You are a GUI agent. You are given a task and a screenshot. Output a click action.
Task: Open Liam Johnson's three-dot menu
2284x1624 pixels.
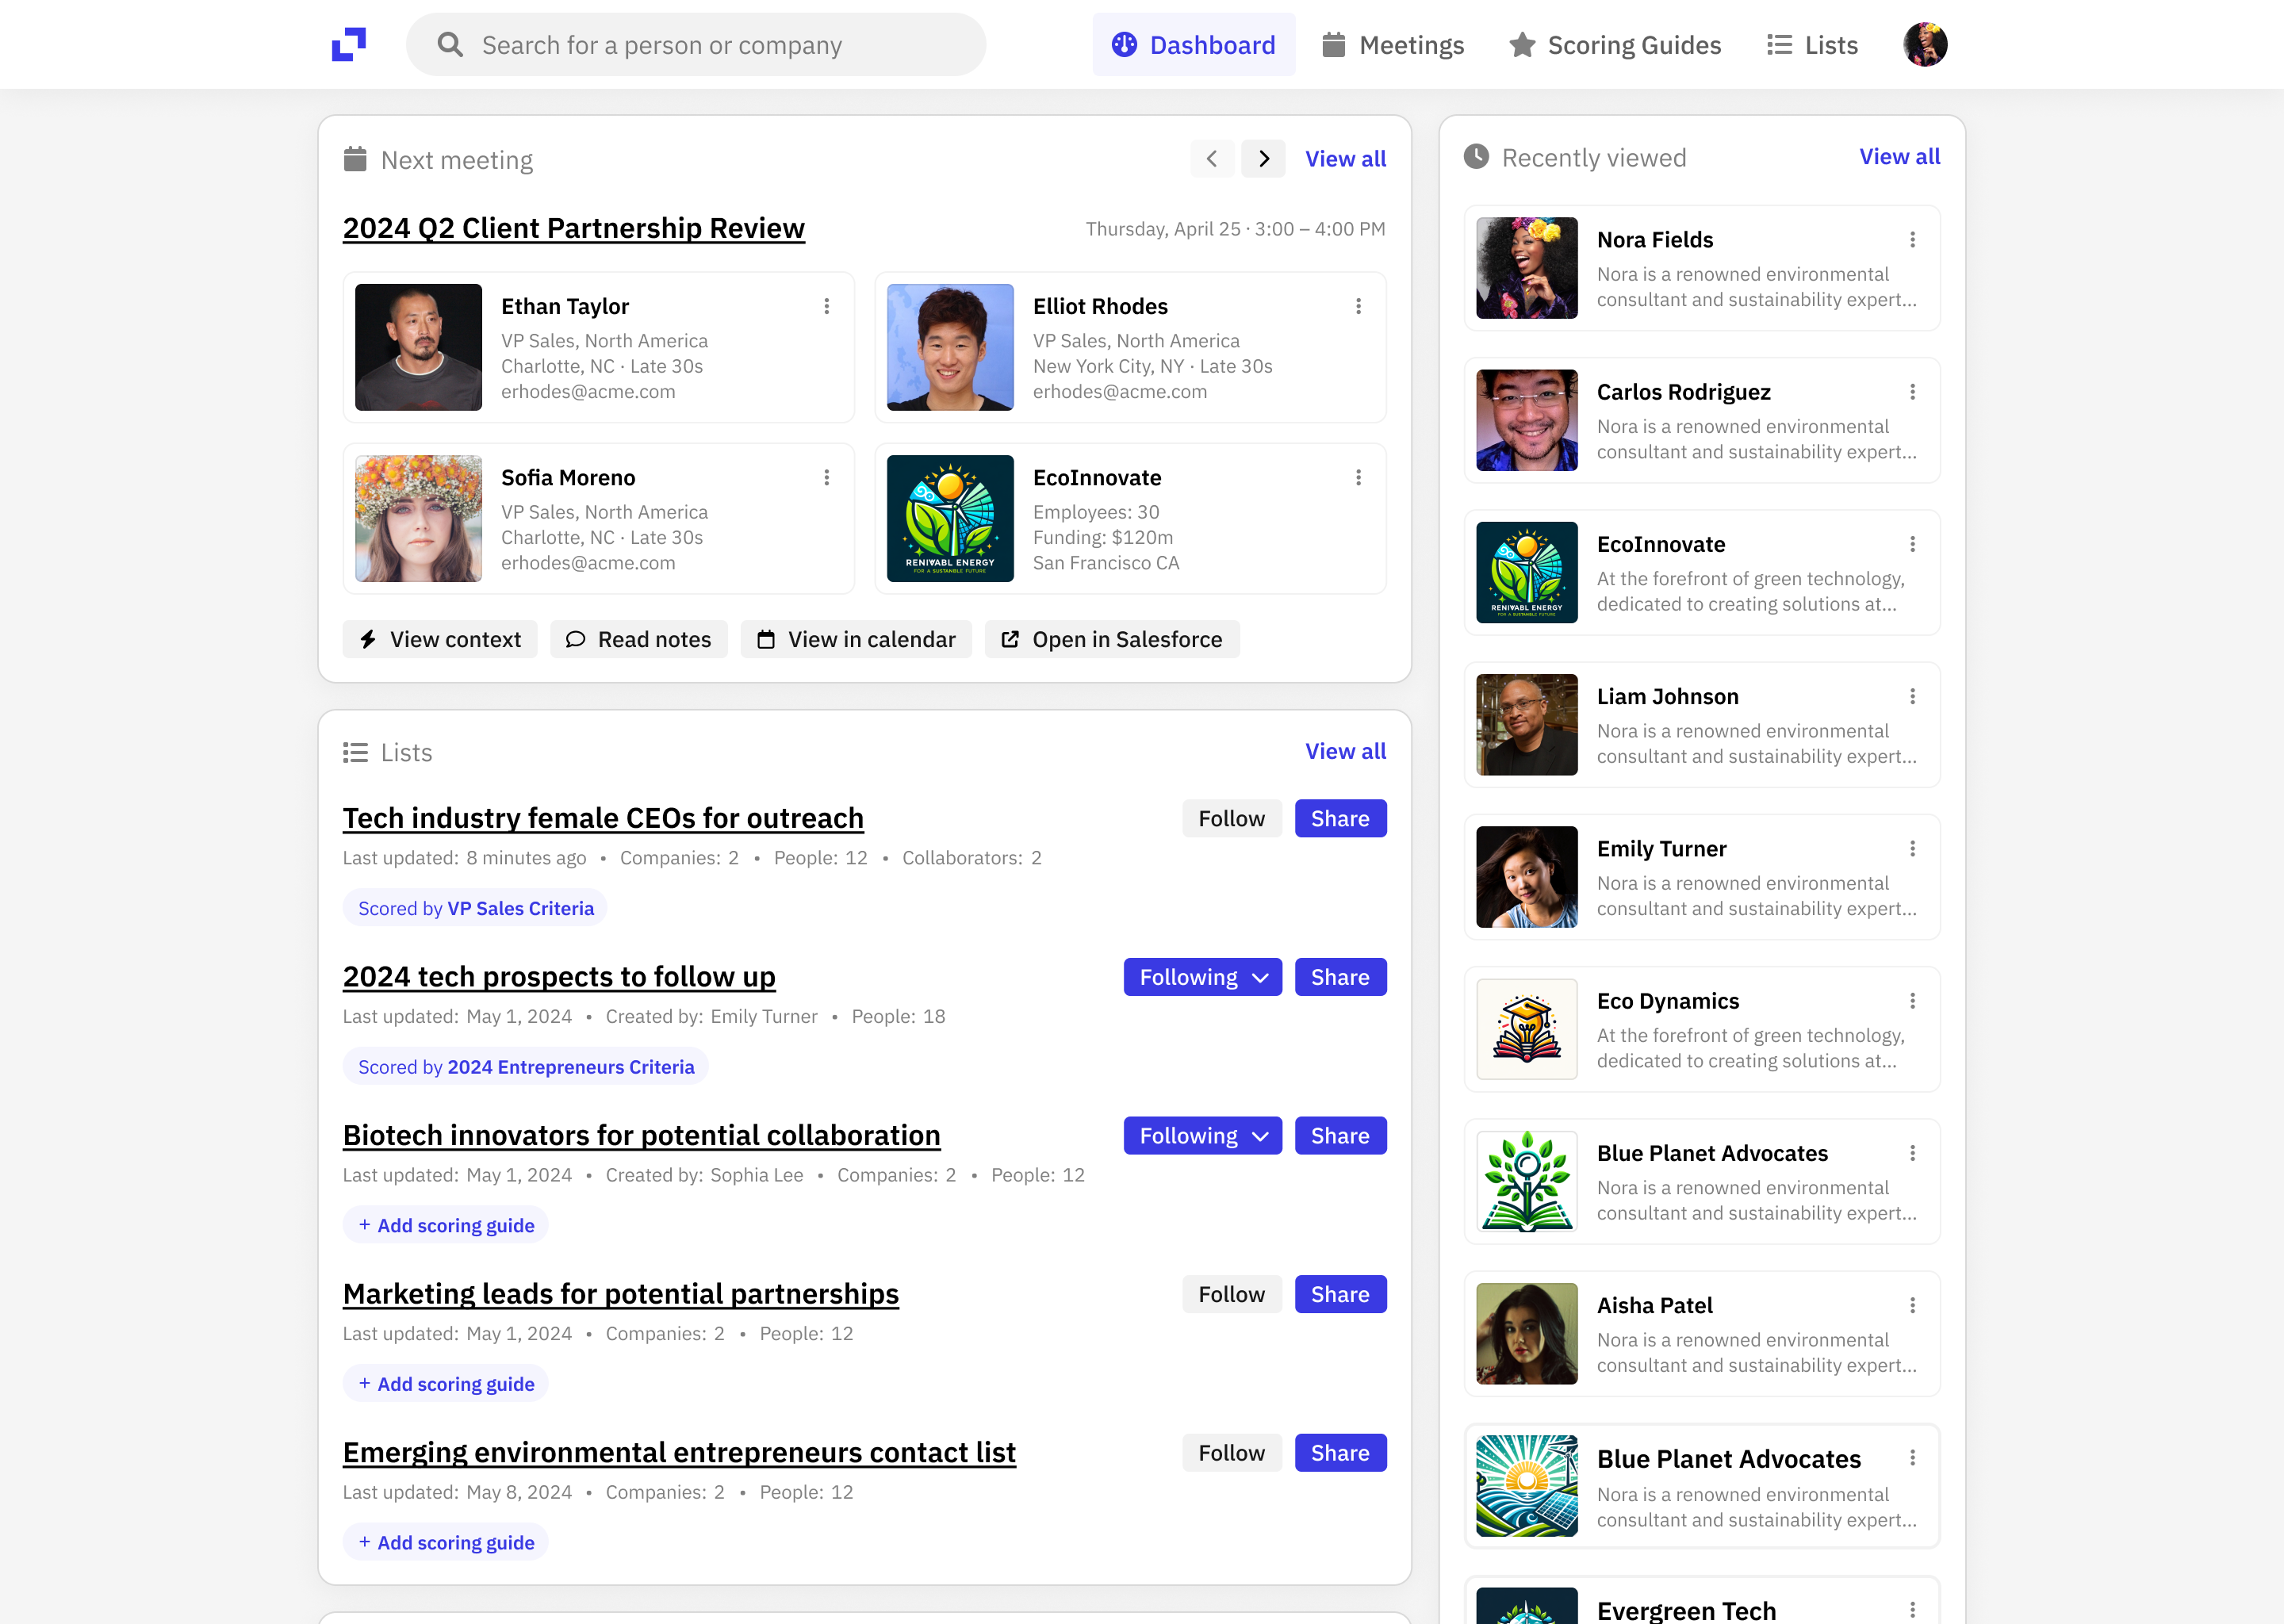click(x=1912, y=697)
